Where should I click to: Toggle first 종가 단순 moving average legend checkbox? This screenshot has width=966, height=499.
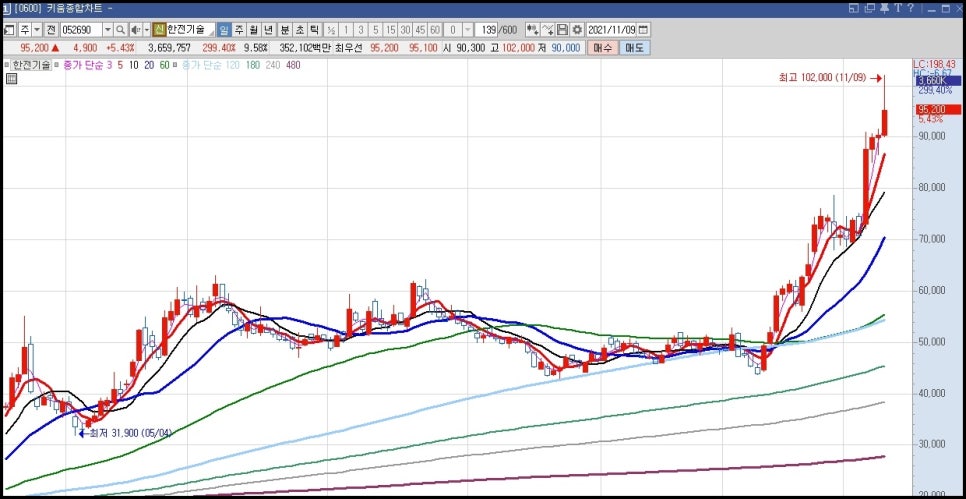click(x=57, y=65)
